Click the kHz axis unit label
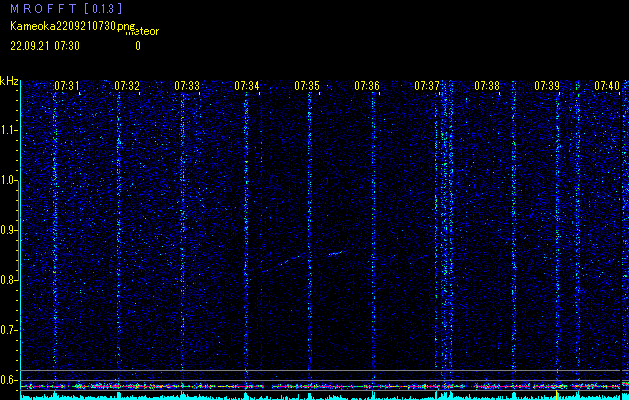The image size is (629, 400). coord(9,81)
